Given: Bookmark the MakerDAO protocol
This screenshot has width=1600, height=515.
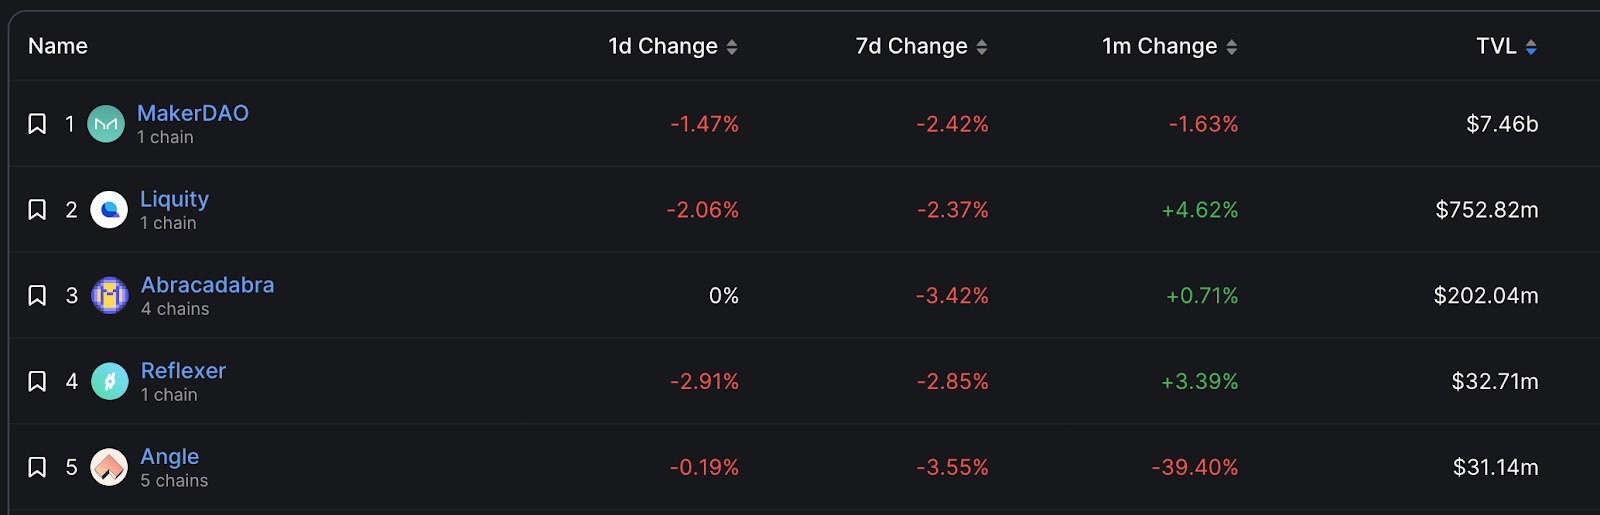Looking at the screenshot, I should (x=37, y=124).
